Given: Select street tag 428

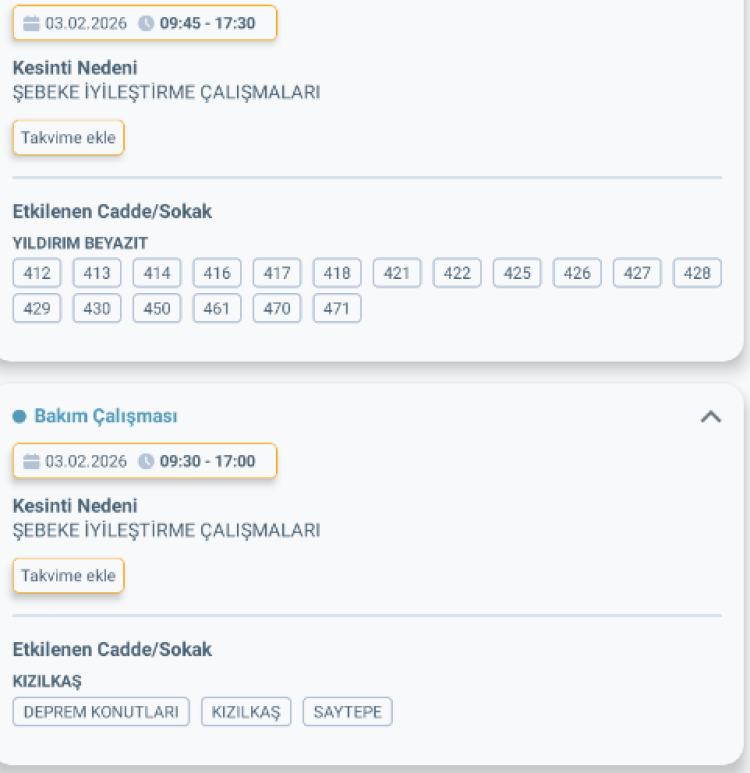Looking at the screenshot, I should tap(697, 273).
